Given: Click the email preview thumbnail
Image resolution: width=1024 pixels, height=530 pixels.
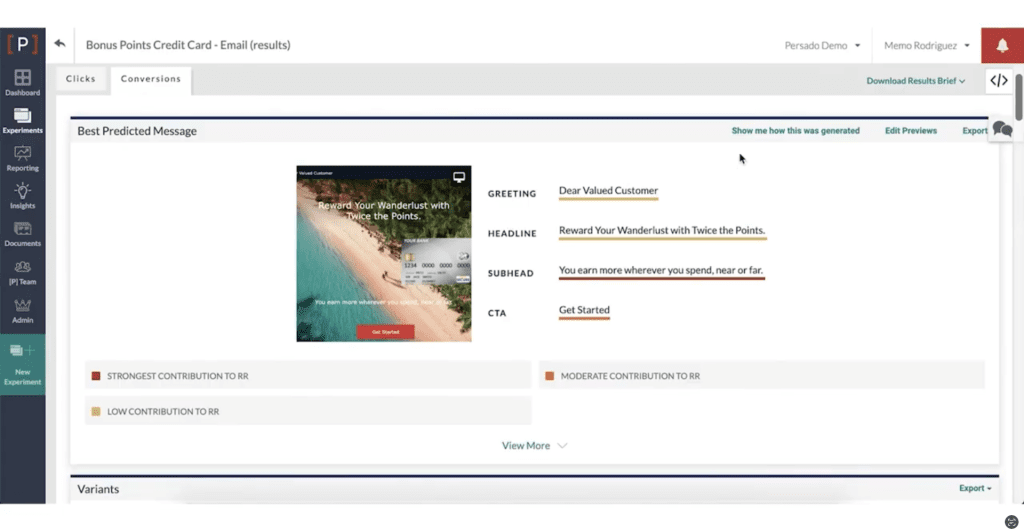Looking at the screenshot, I should 384,253.
